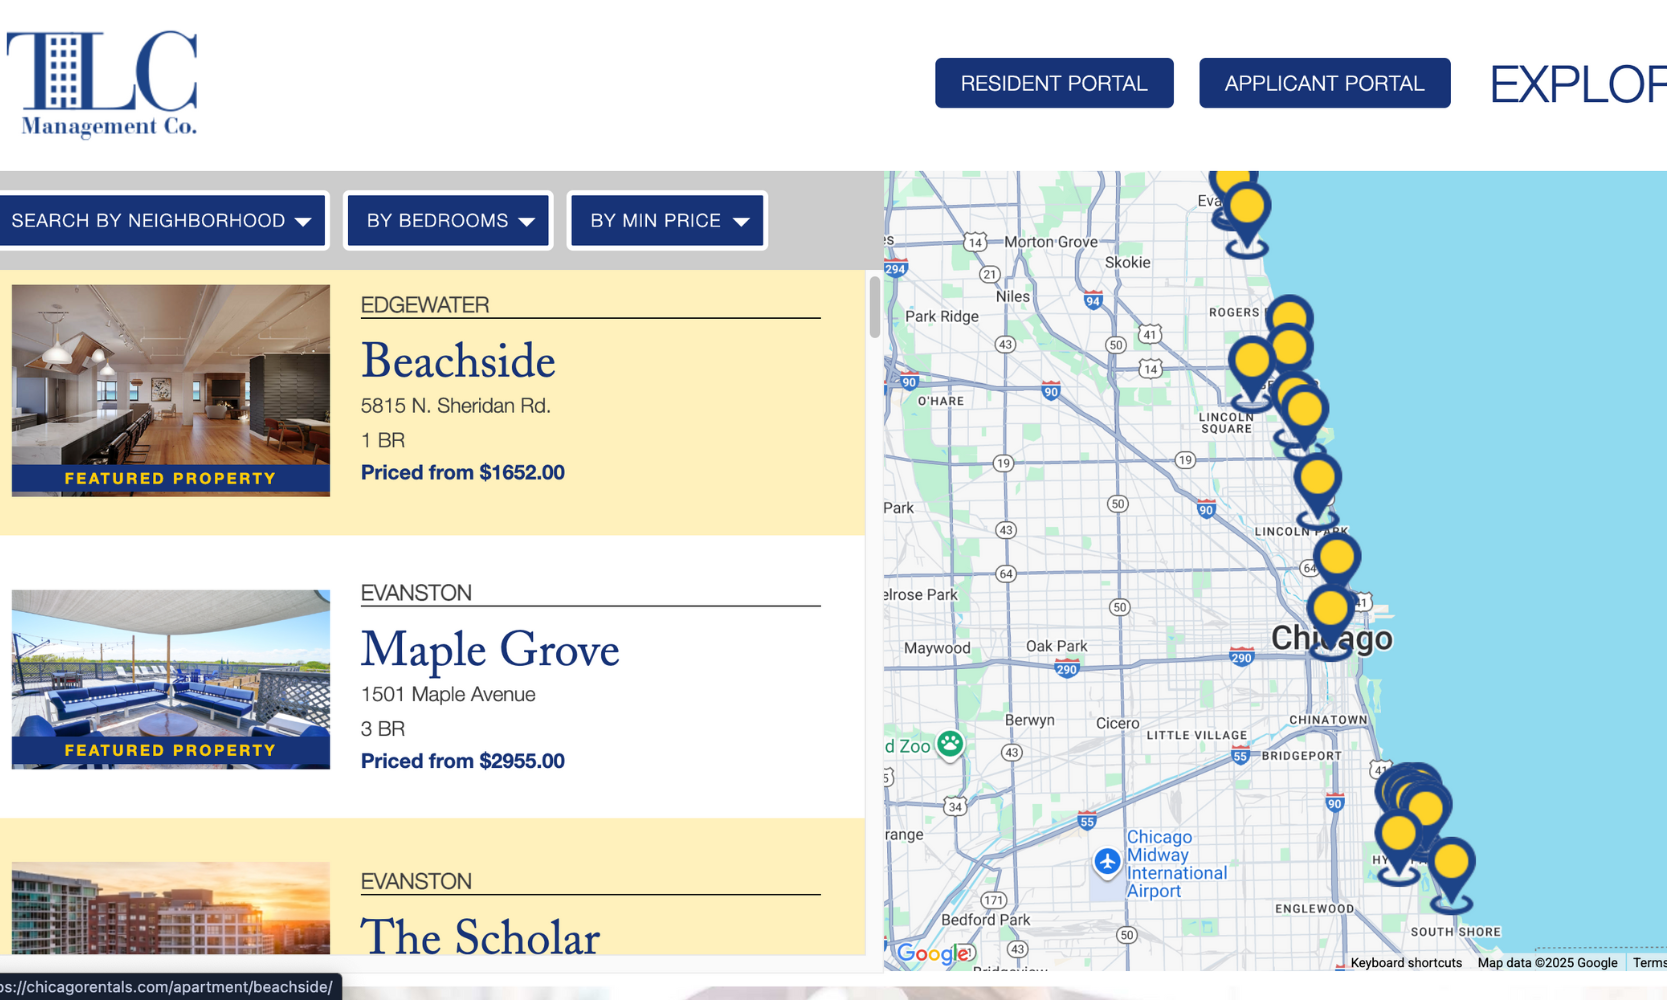Click '5815 N. Sheridan Rd.' address

pos(456,406)
